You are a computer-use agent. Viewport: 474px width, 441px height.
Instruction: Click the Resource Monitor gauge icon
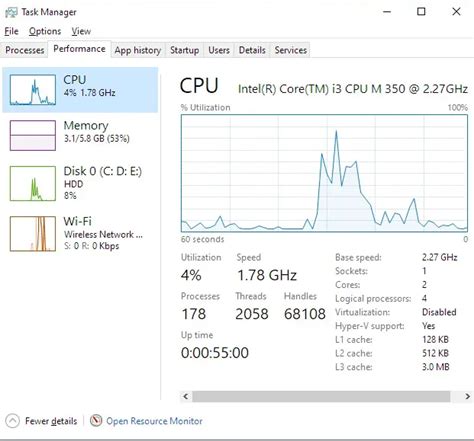[x=96, y=420]
